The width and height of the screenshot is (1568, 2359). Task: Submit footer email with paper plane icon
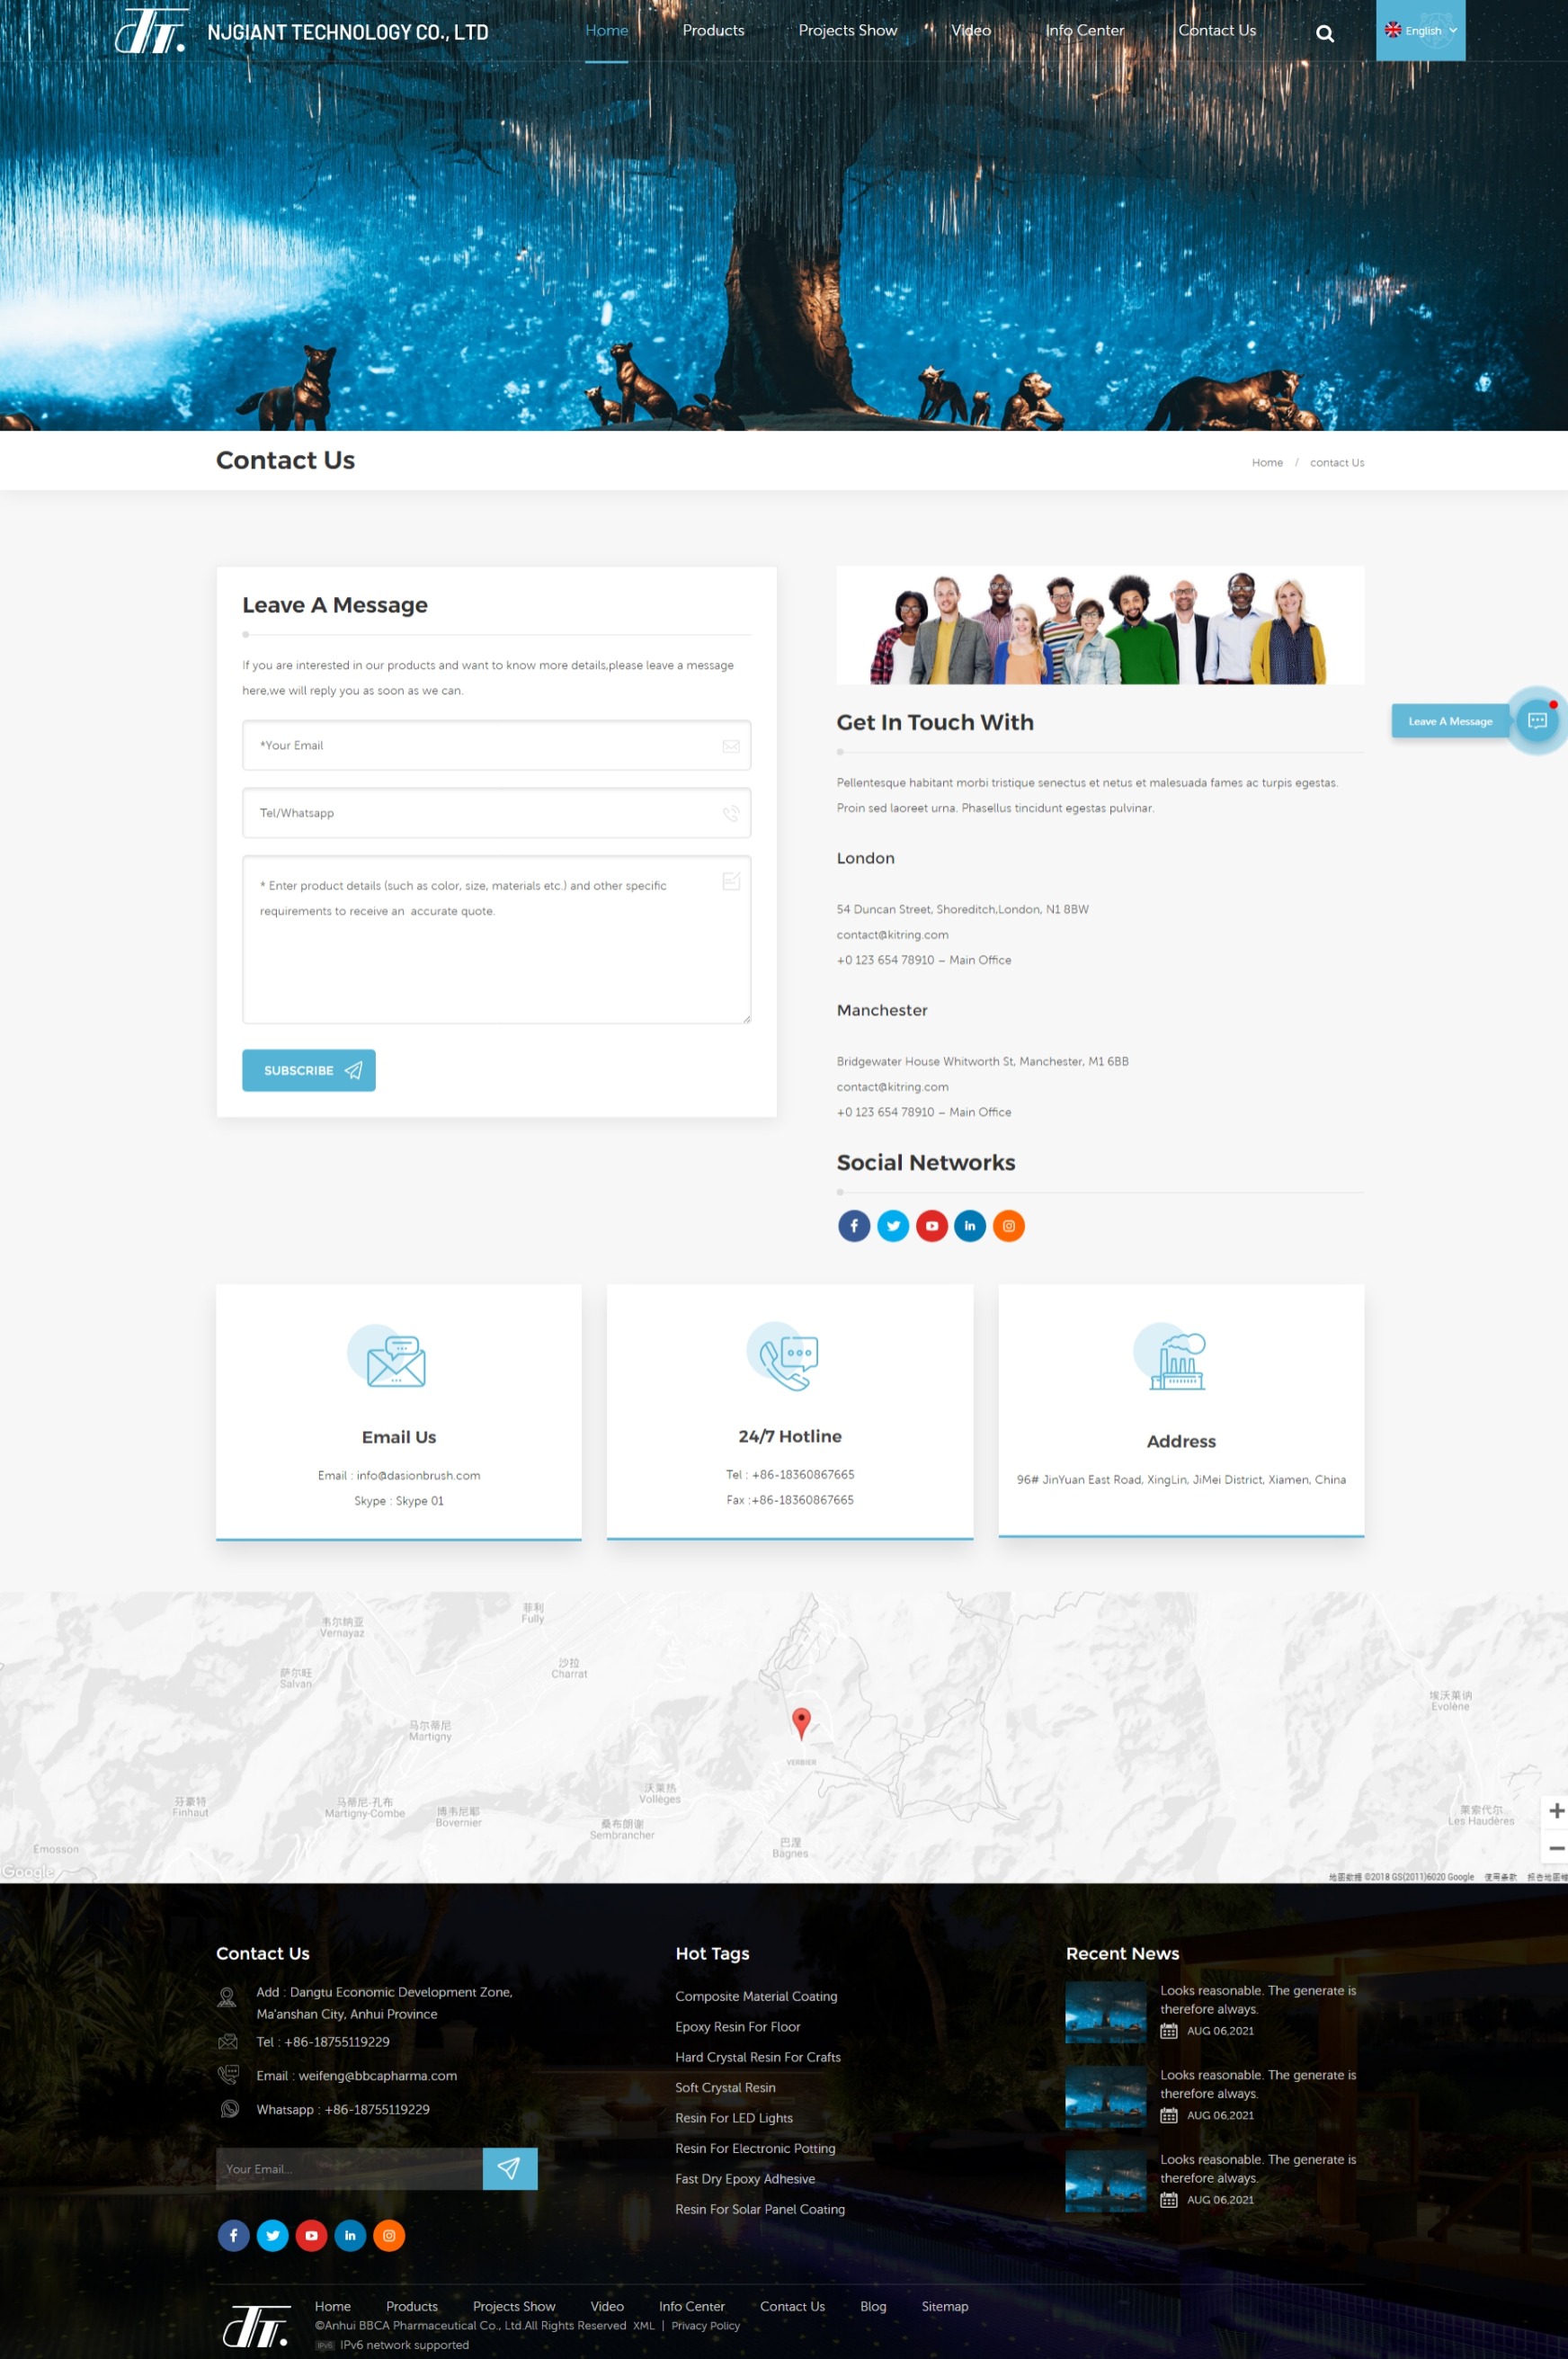[509, 2168]
